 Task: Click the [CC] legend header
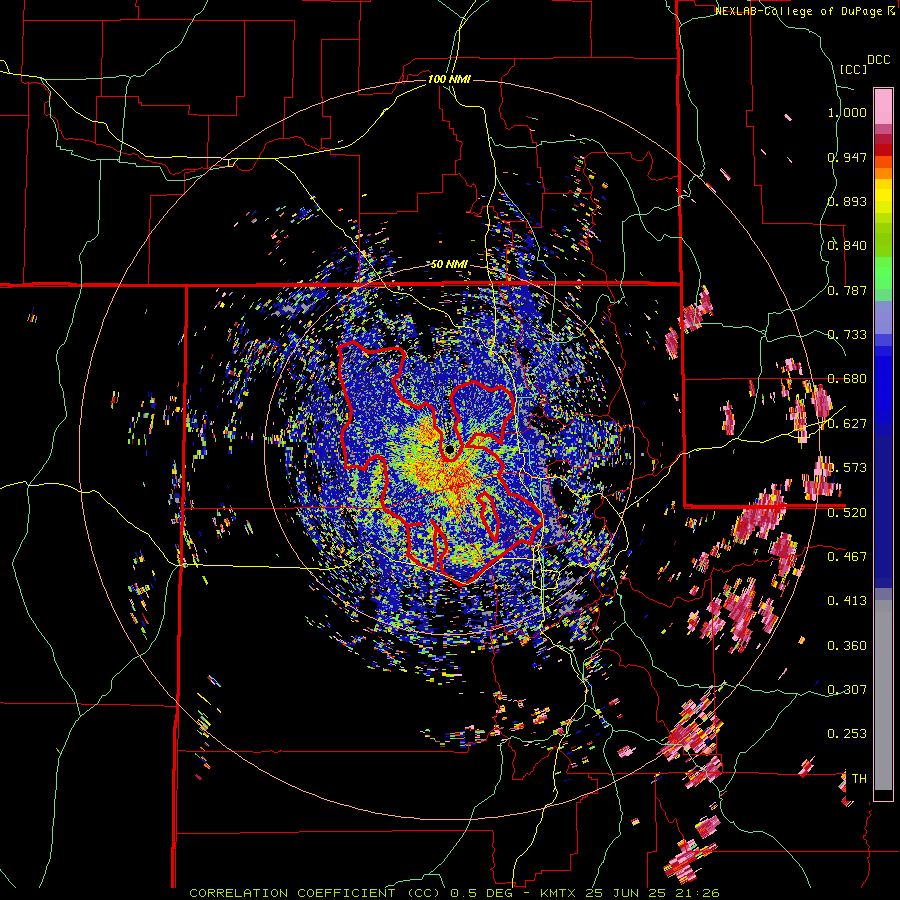coord(854,69)
